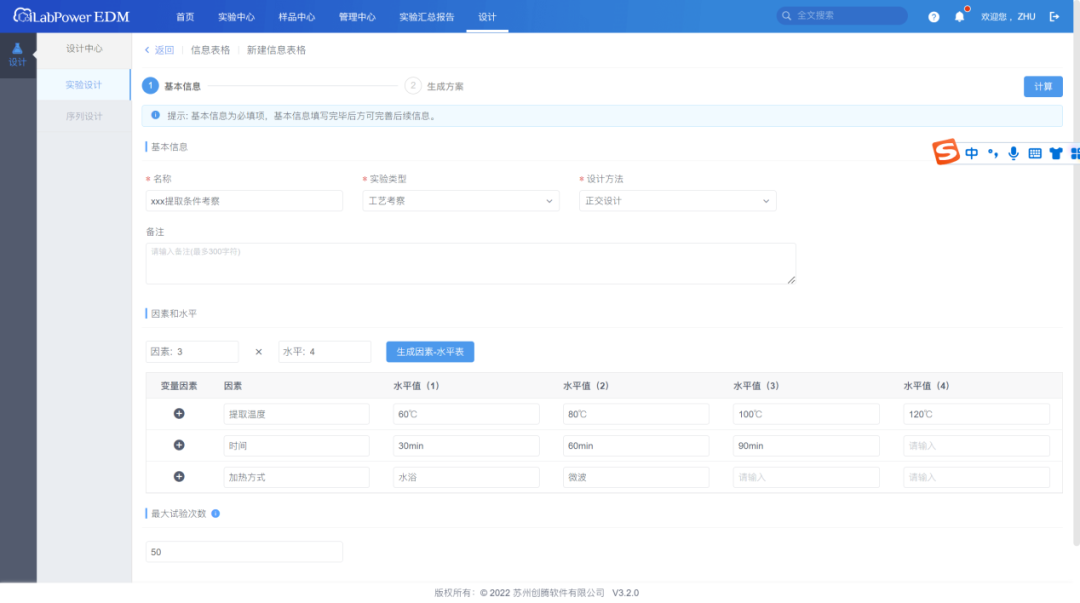Click the 提取温度 factor name field
Image resolution: width=1080 pixels, height=603 pixels.
click(x=296, y=414)
